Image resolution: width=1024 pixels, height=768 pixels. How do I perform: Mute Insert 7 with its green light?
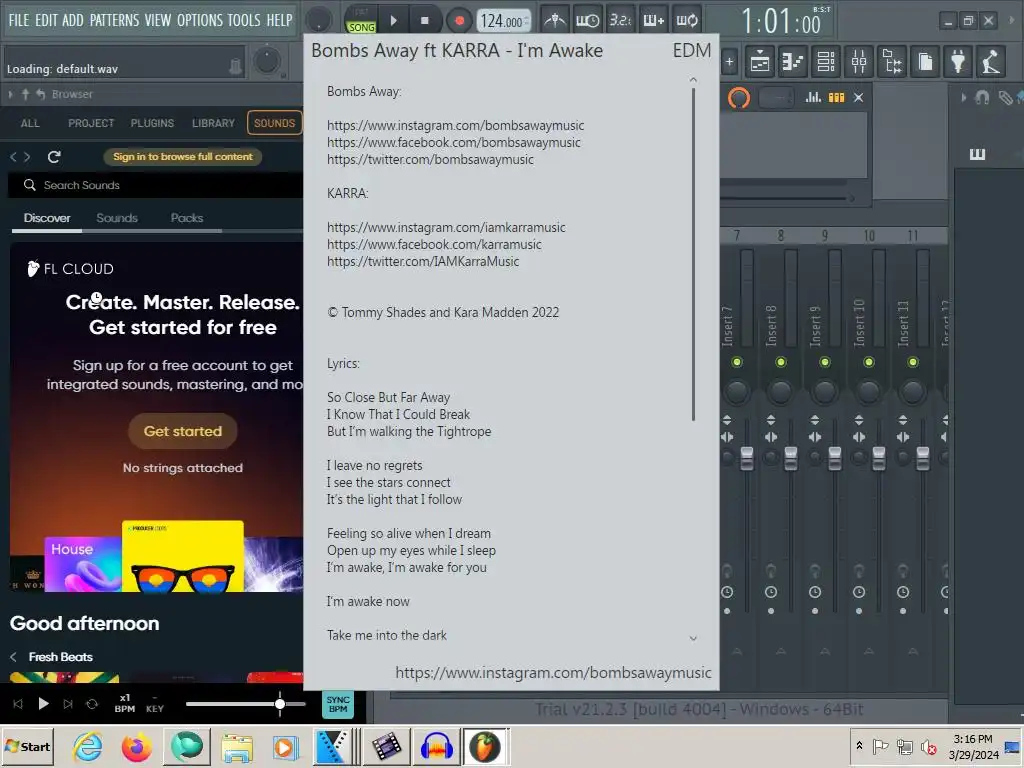coord(737,362)
